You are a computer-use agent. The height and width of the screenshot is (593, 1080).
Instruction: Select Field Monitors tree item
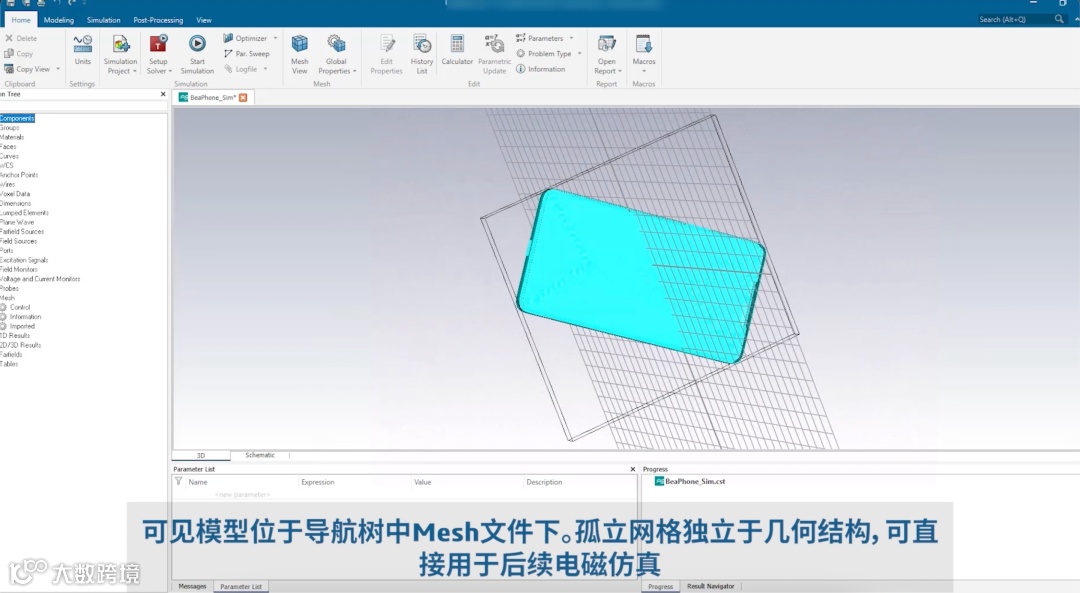19,269
